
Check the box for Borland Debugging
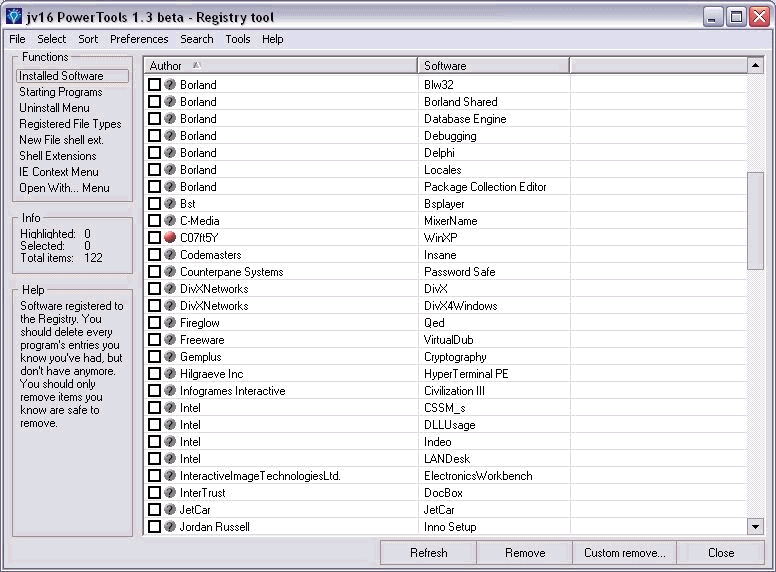point(154,136)
